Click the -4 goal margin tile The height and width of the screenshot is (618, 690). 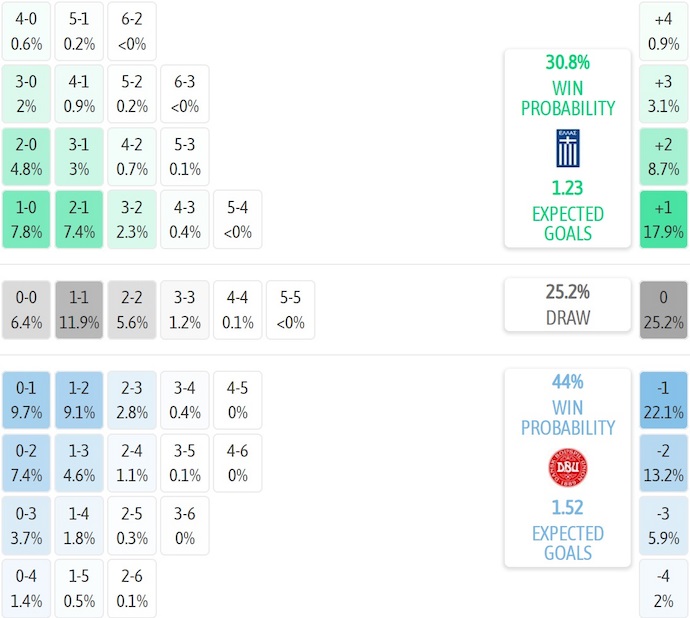tap(663, 589)
